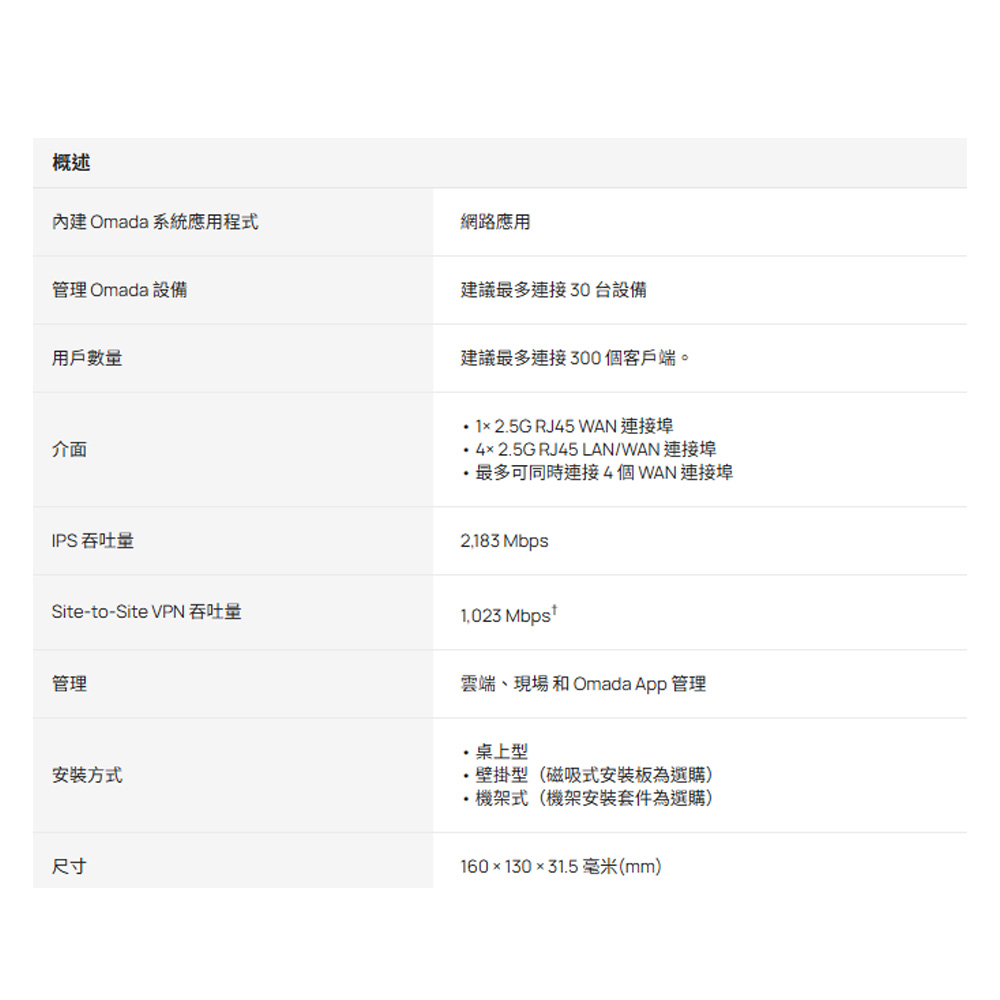
Task: Click the 2,183 Mbps value
Action: (x=504, y=541)
